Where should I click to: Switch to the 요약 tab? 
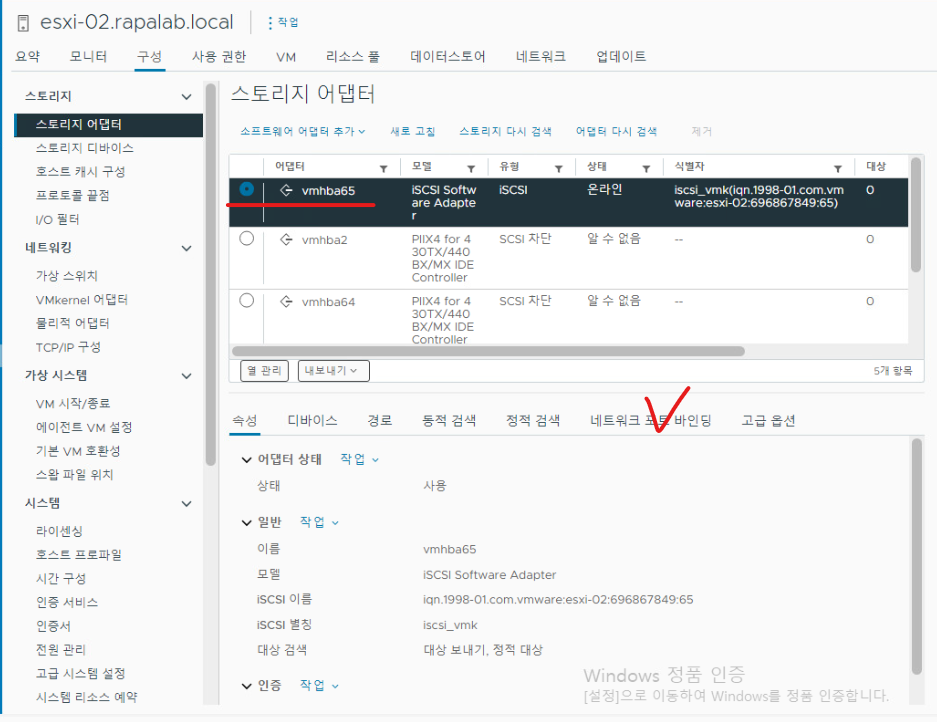(27, 56)
